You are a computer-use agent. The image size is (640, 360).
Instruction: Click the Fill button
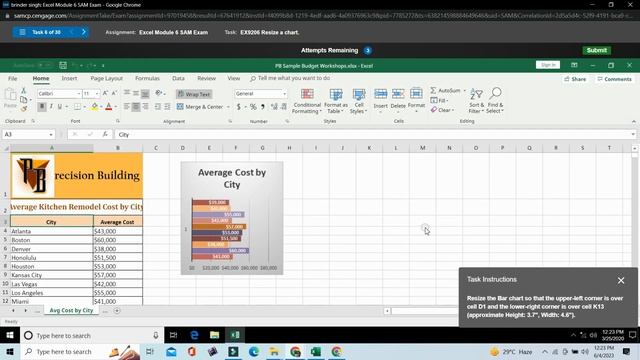[439, 100]
